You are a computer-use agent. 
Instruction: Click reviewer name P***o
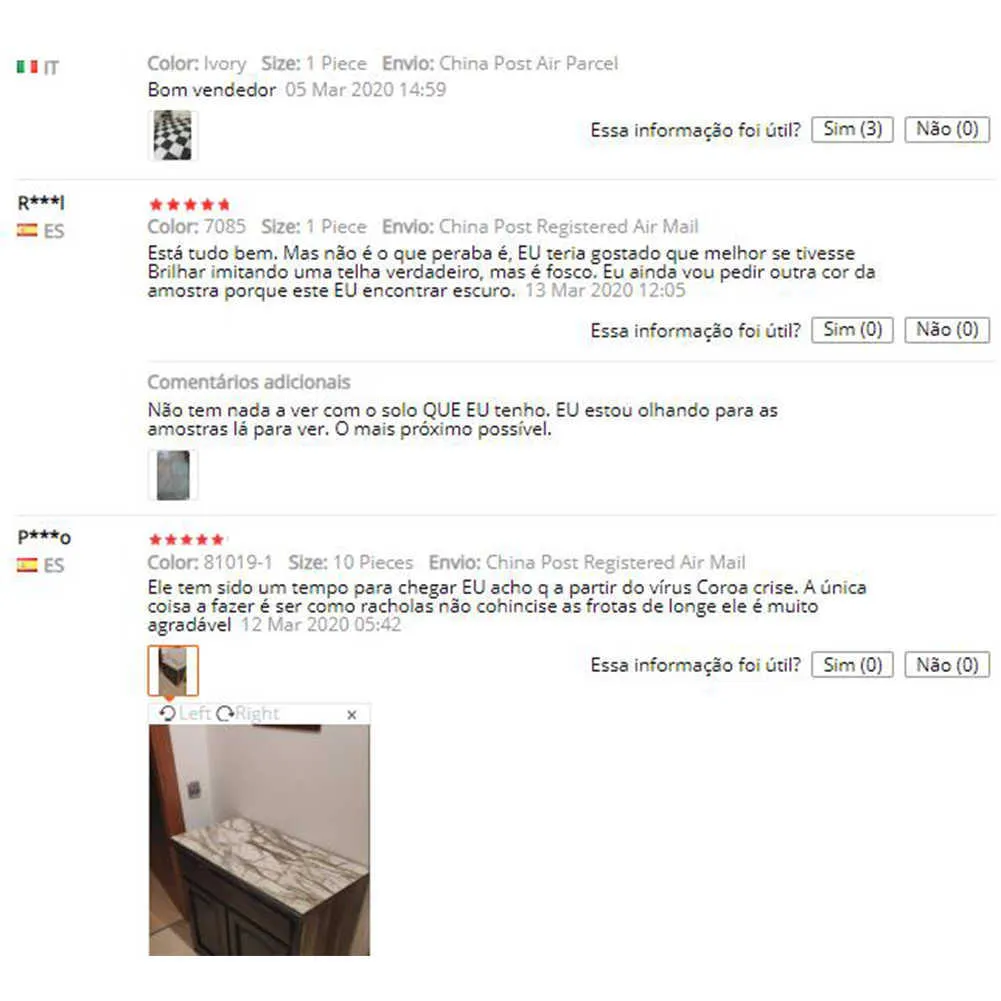click(44, 538)
